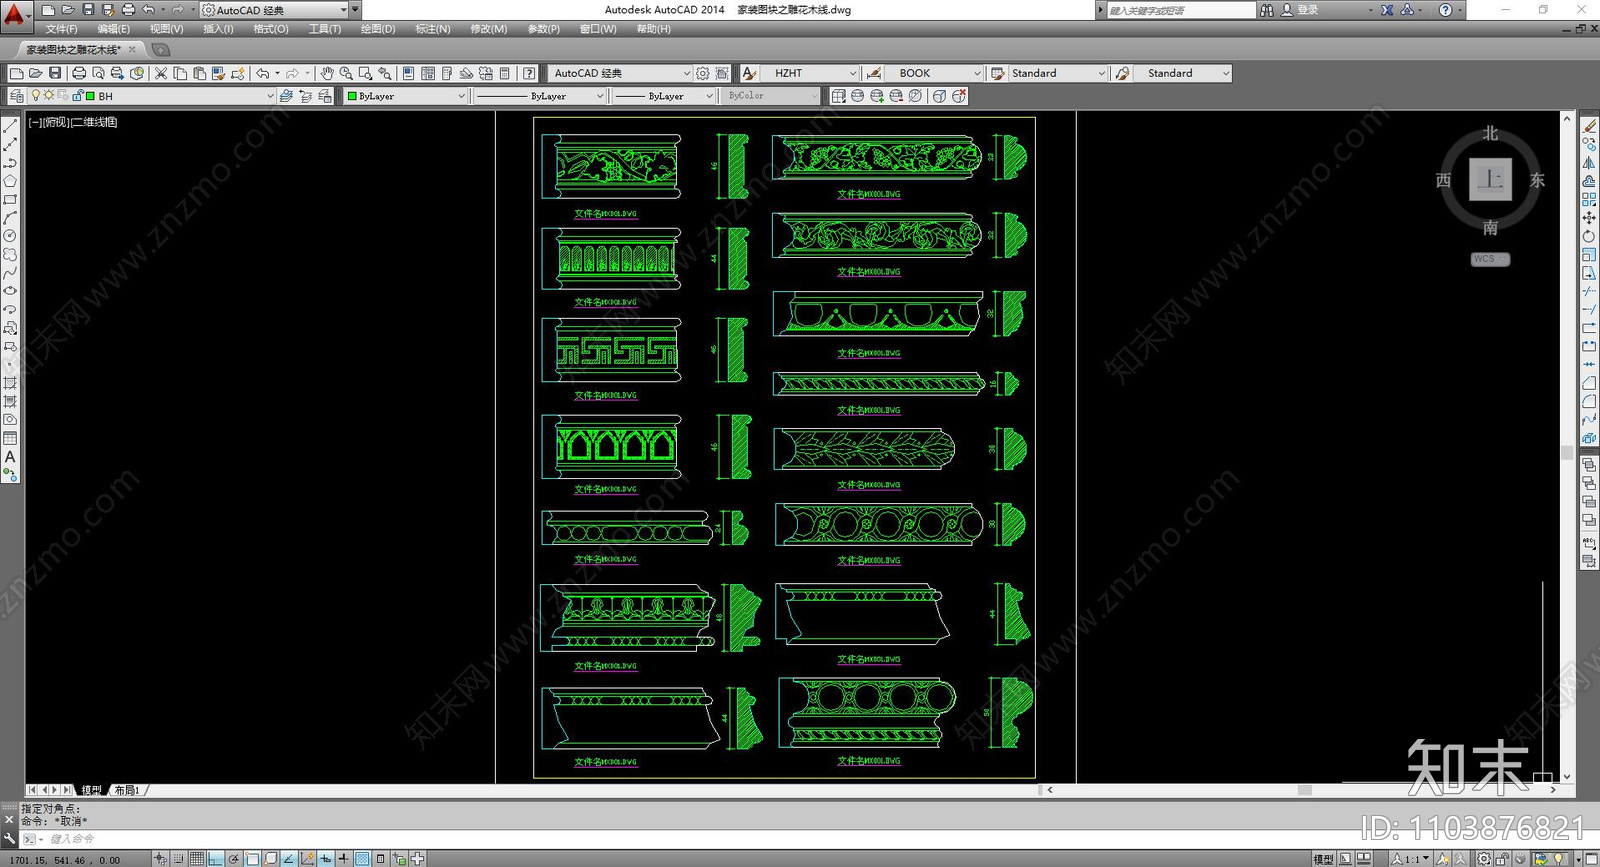Pick the Circle drawing tool
This screenshot has height=867, width=1600.
pos(10,236)
